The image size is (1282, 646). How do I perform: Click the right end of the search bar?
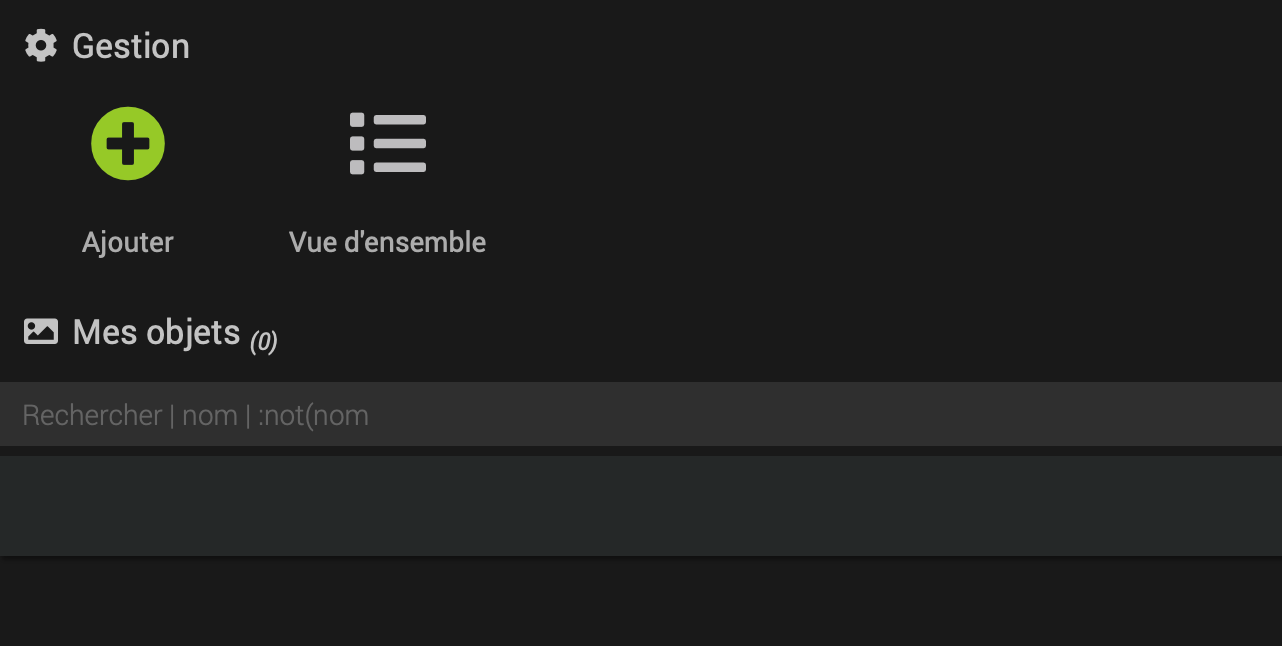tap(1250, 415)
